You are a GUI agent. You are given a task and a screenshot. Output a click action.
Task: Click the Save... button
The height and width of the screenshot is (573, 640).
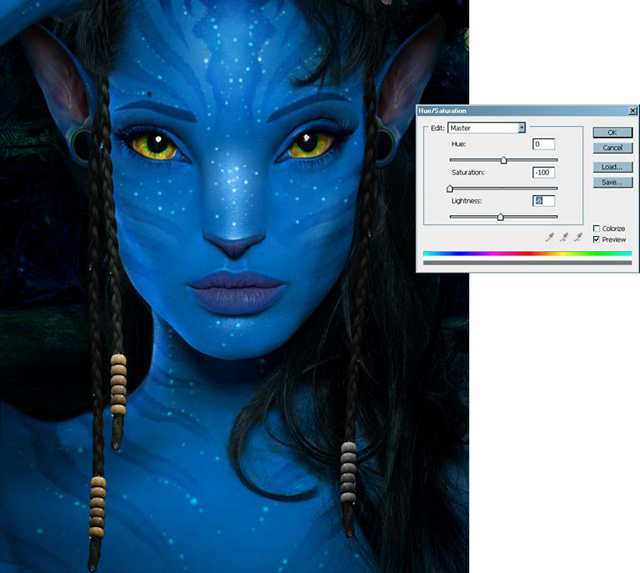(x=612, y=182)
